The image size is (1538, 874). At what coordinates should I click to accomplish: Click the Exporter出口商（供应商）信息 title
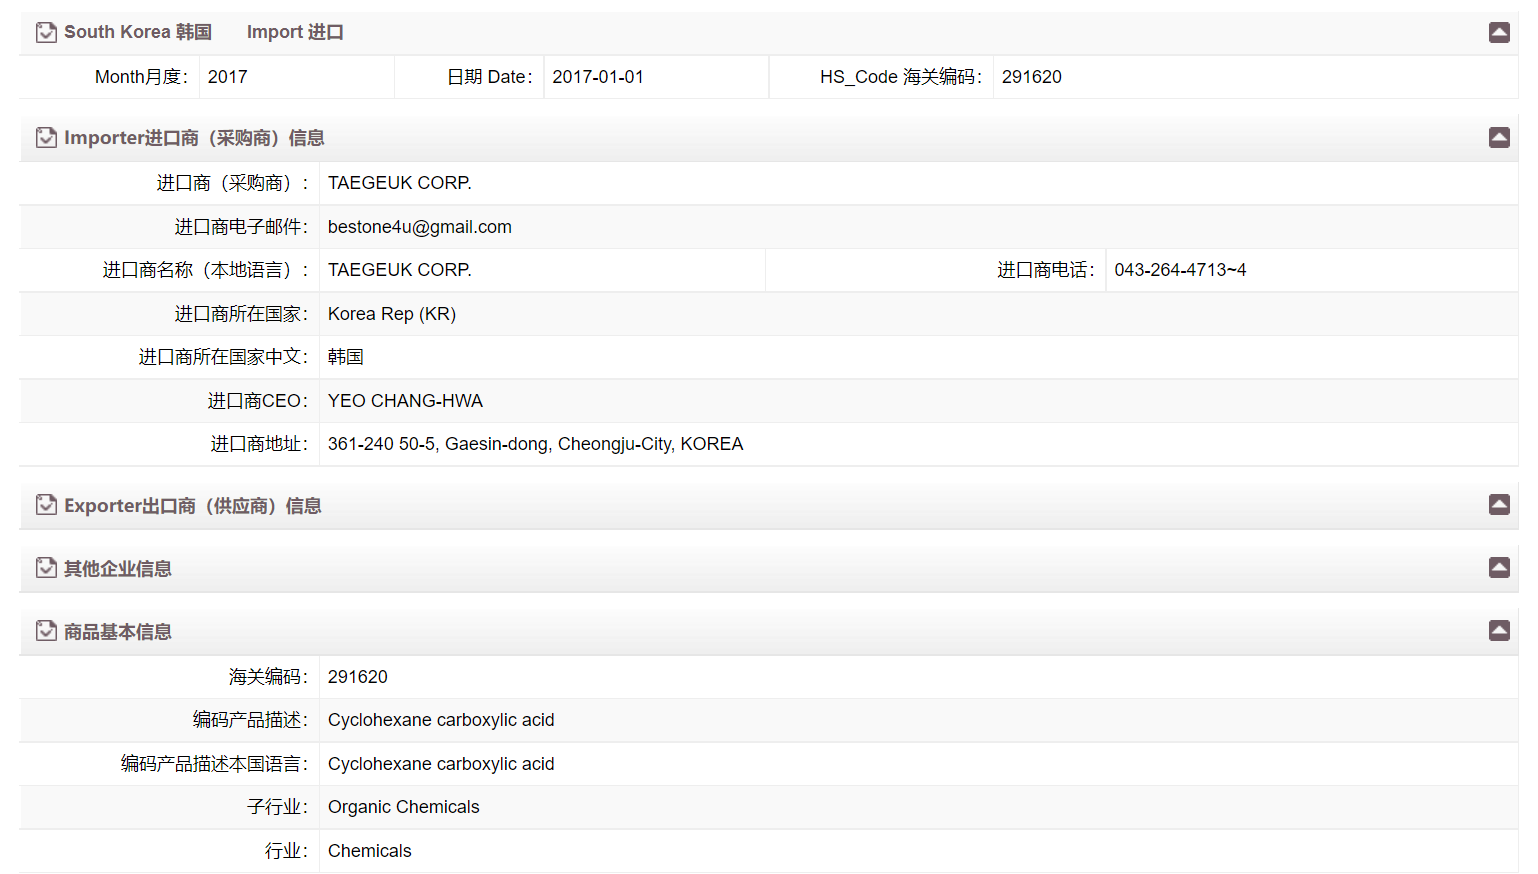193,506
